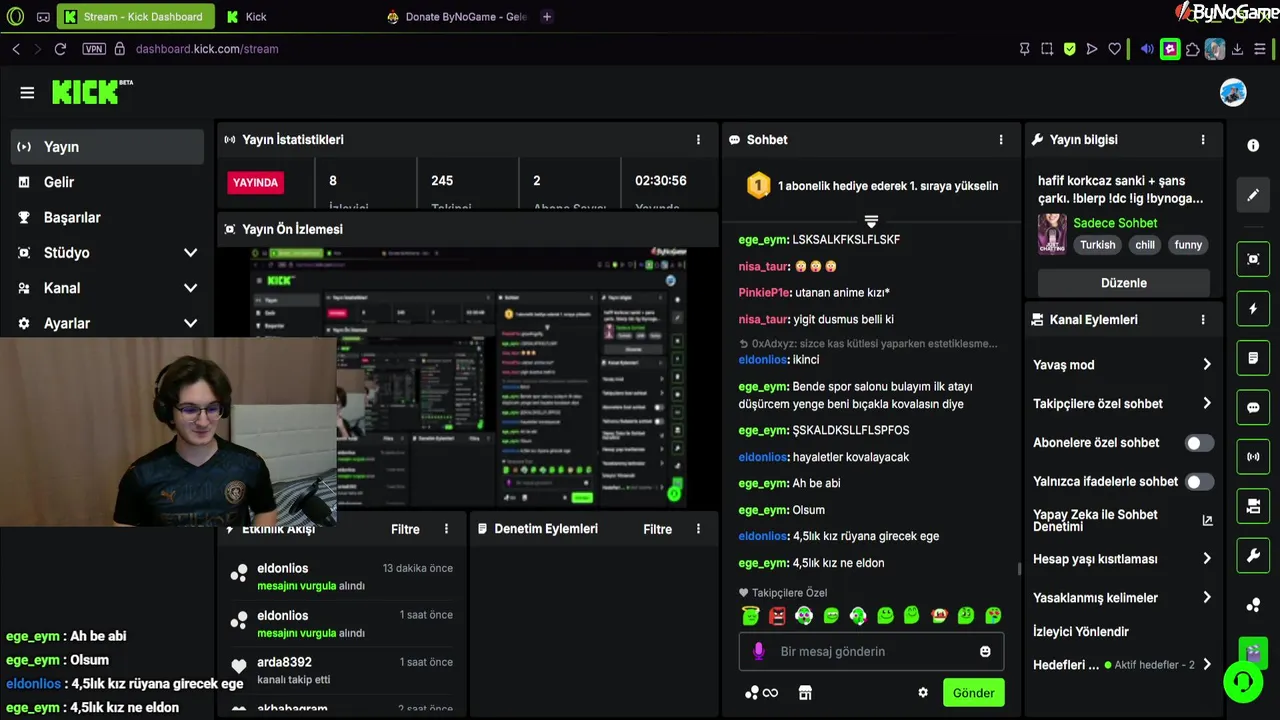
Task: Click the angel halo green emote
Action: coord(751,616)
